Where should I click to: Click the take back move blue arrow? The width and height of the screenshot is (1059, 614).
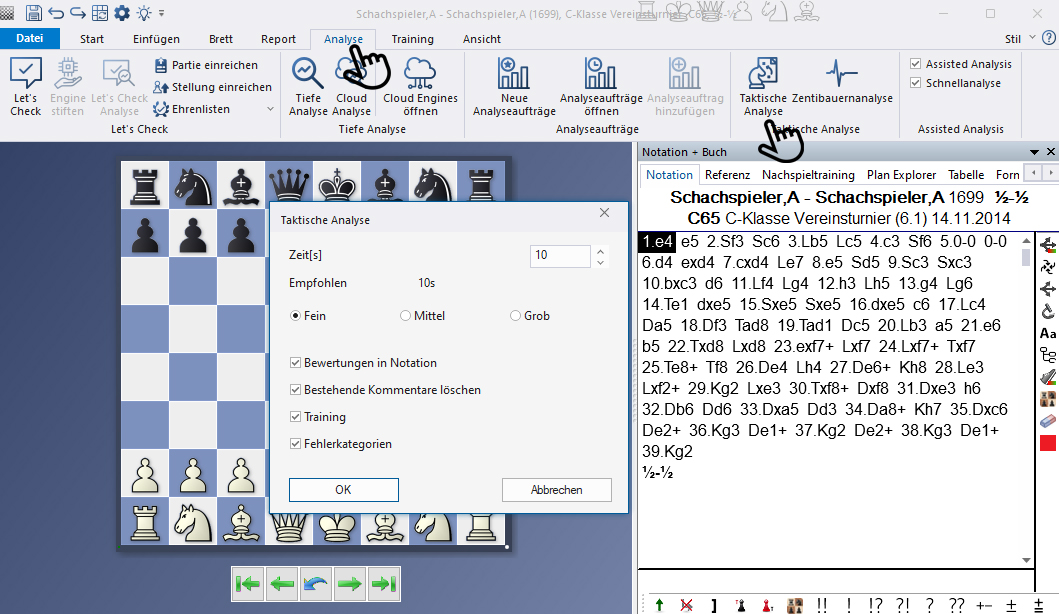[316, 584]
